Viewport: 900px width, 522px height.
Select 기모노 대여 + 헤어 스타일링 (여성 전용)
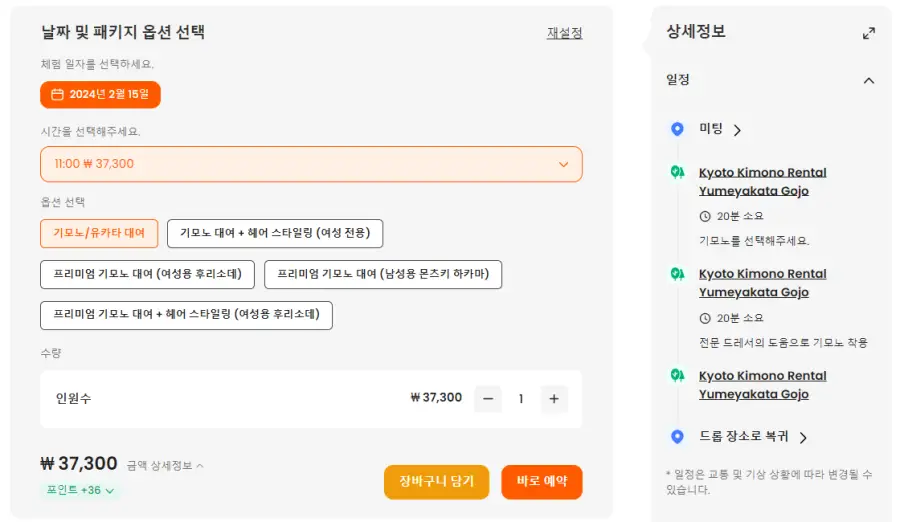tap(275, 233)
